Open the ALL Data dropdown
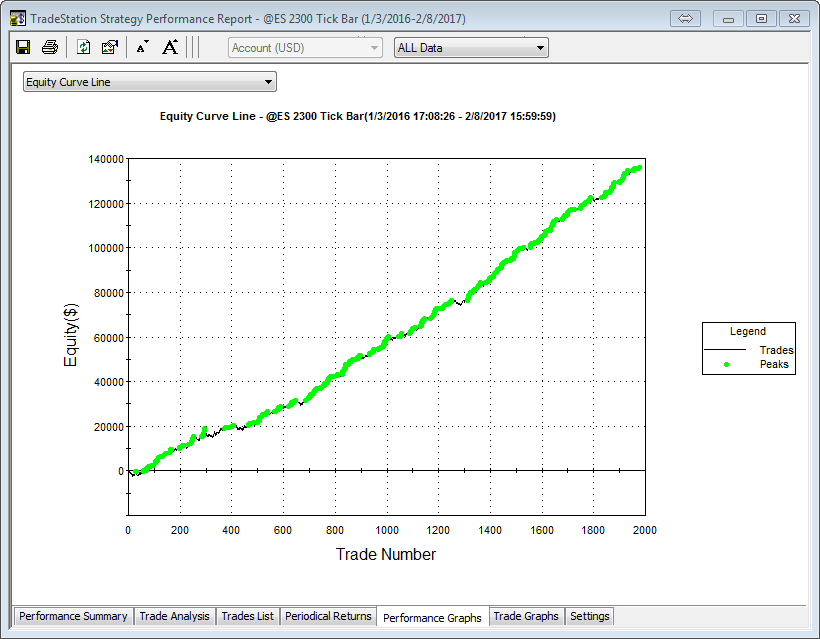Image resolution: width=820 pixels, height=639 pixels. [x=471, y=47]
